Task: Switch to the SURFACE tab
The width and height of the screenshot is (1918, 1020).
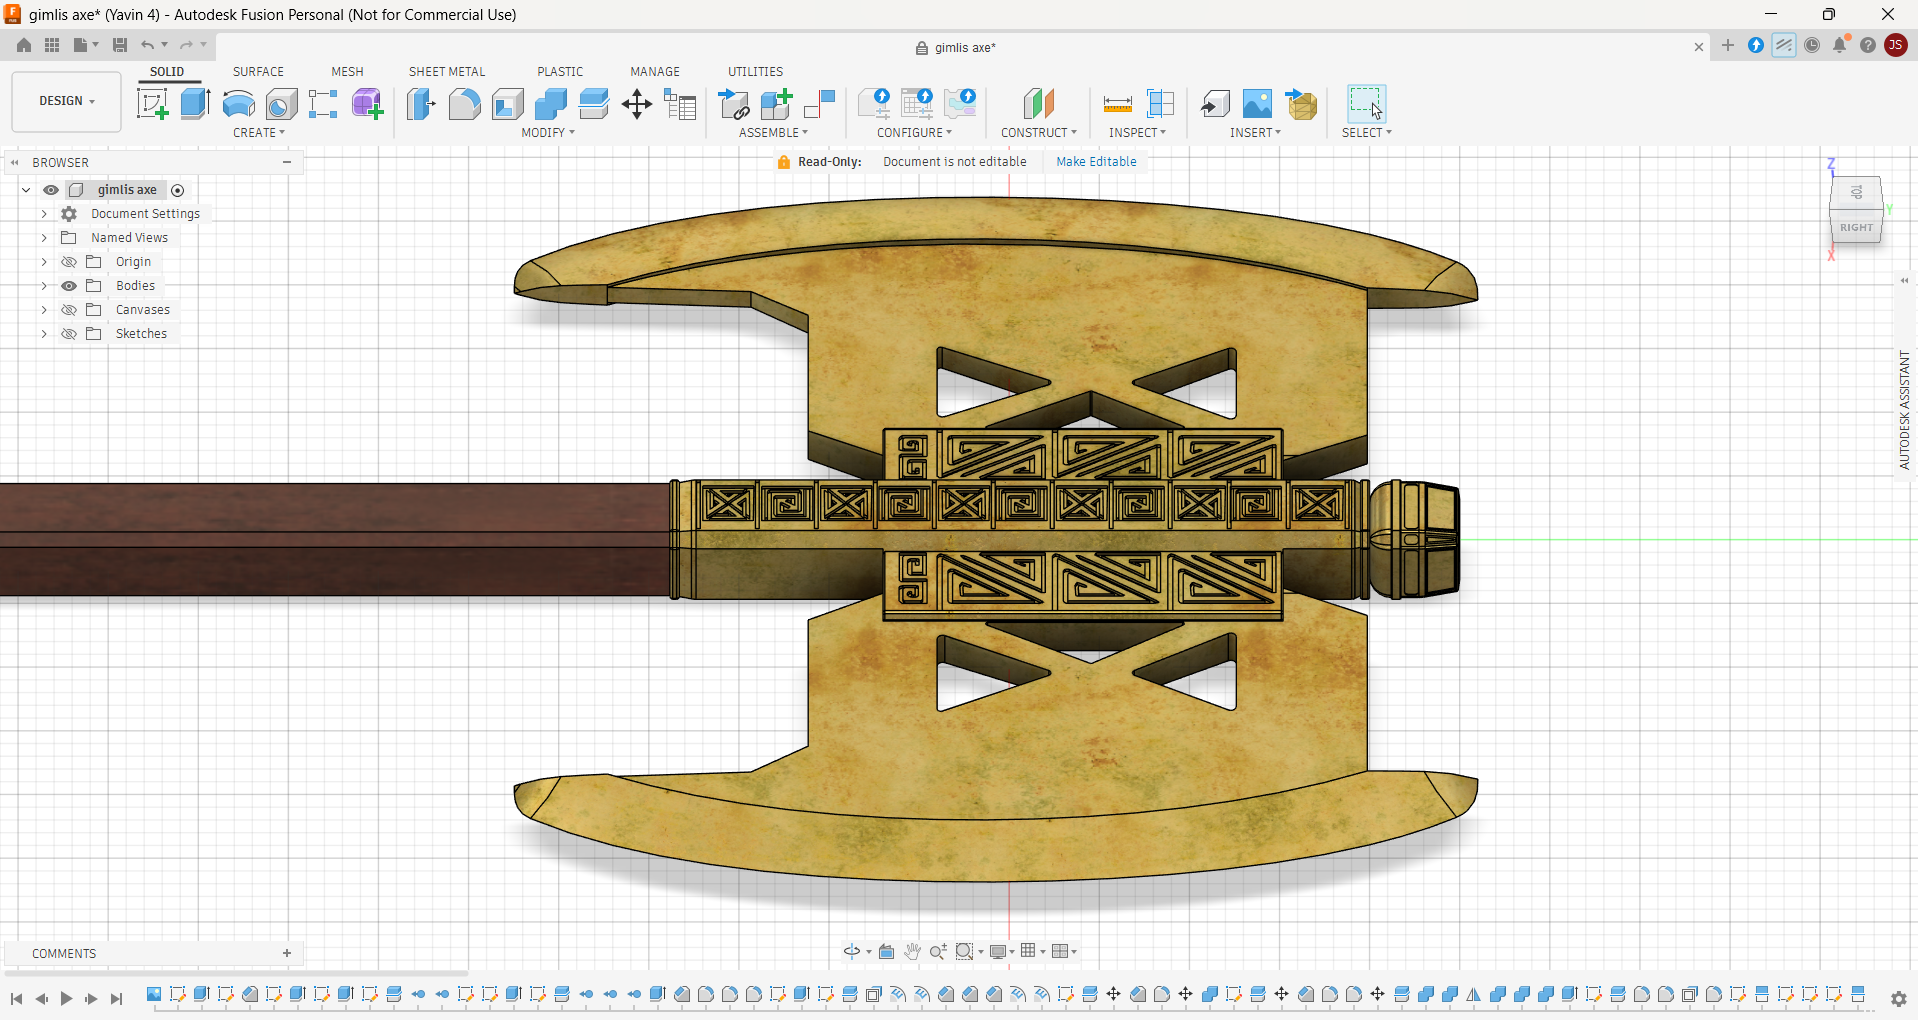Action: 258,71
